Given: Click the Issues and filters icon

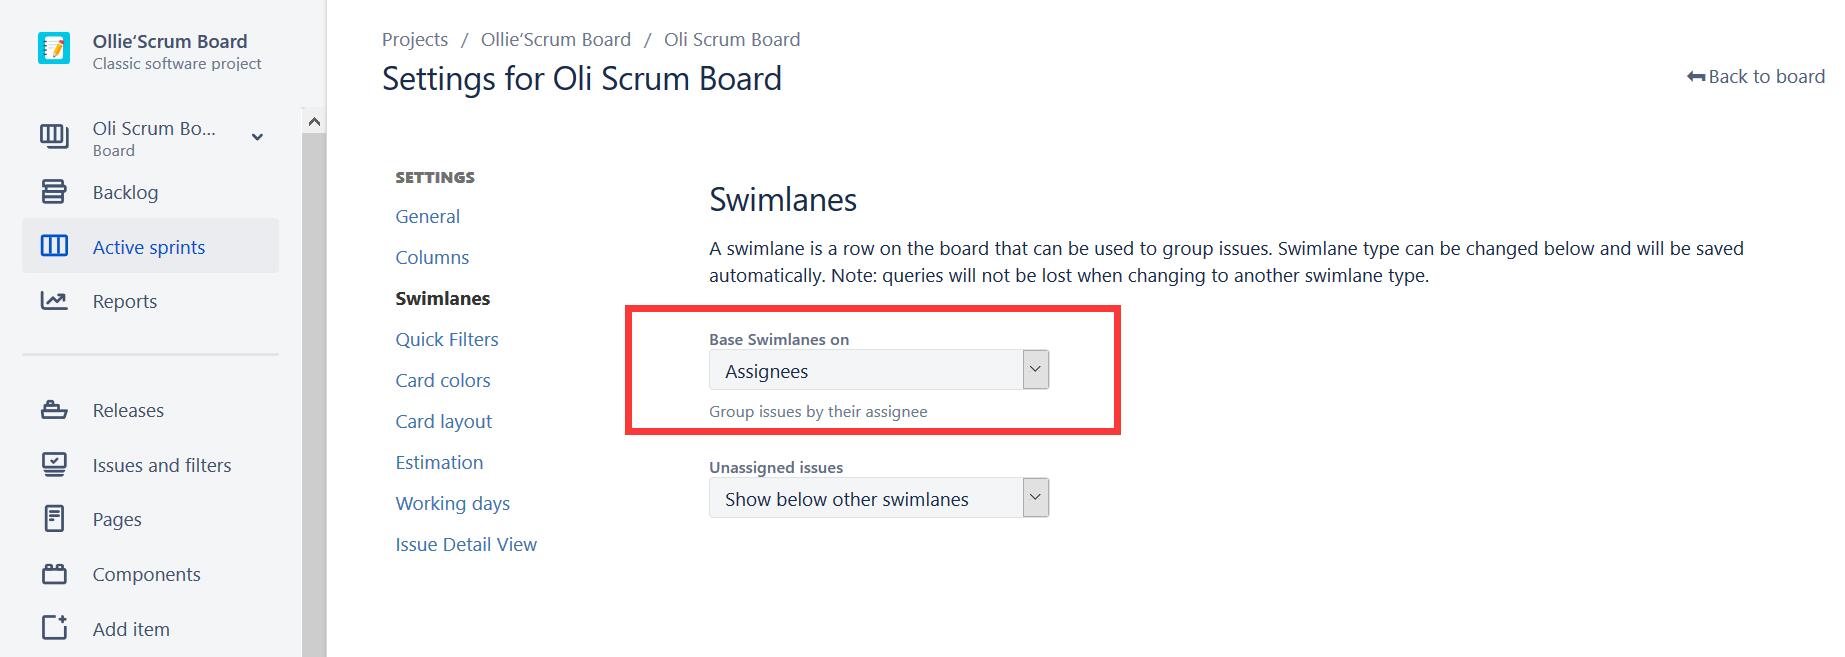Looking at the screenshot, I should (54, 464).
